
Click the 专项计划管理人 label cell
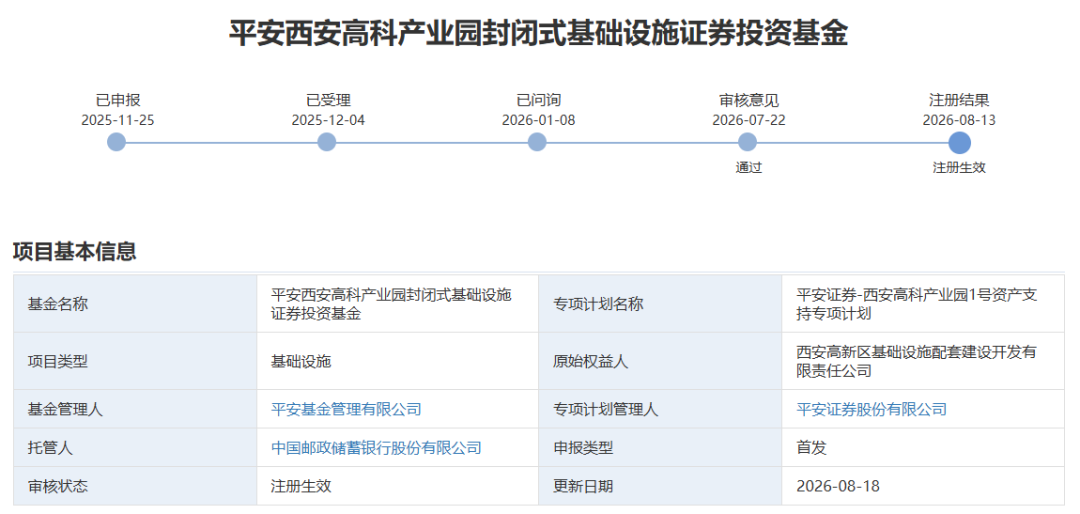pyautogui.click(x=660, y=409)
